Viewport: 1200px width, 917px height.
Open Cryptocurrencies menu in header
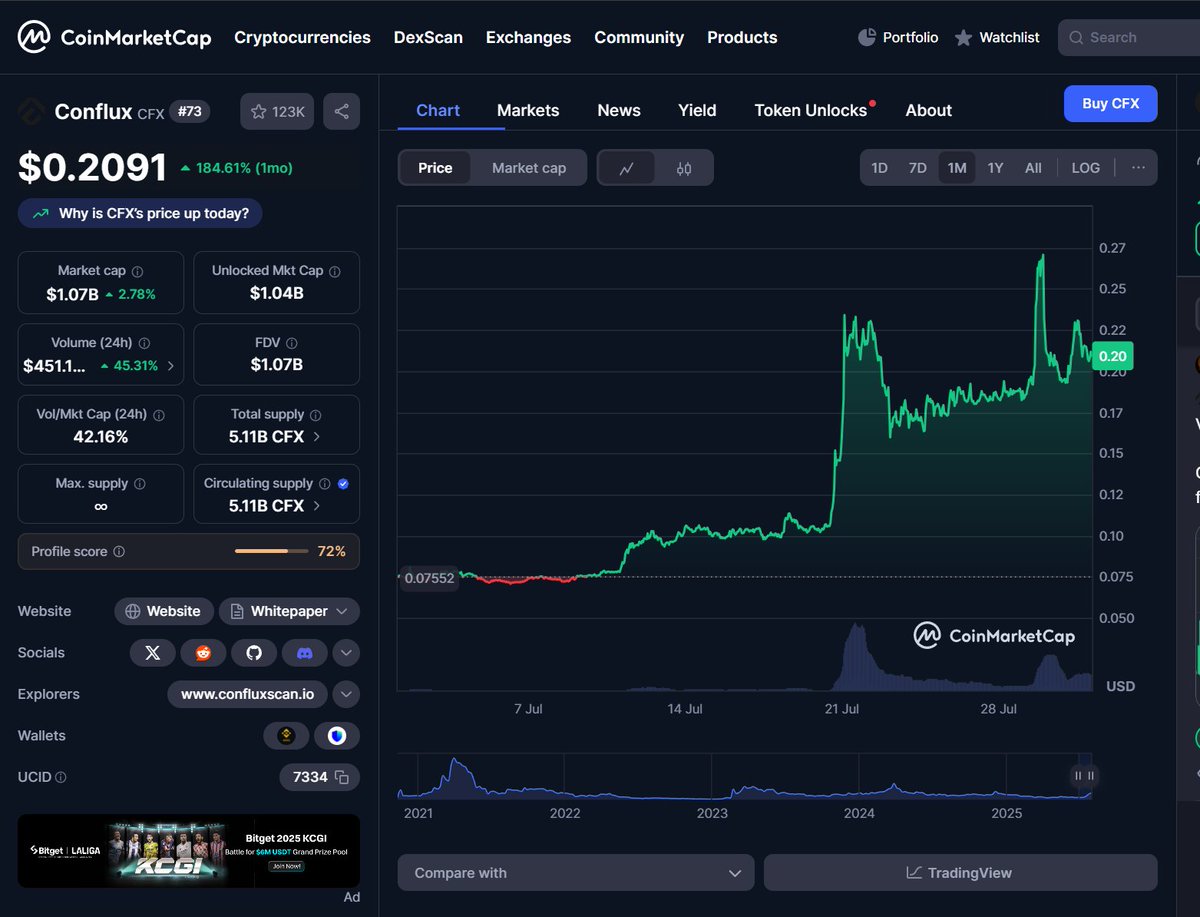point(302,37)
